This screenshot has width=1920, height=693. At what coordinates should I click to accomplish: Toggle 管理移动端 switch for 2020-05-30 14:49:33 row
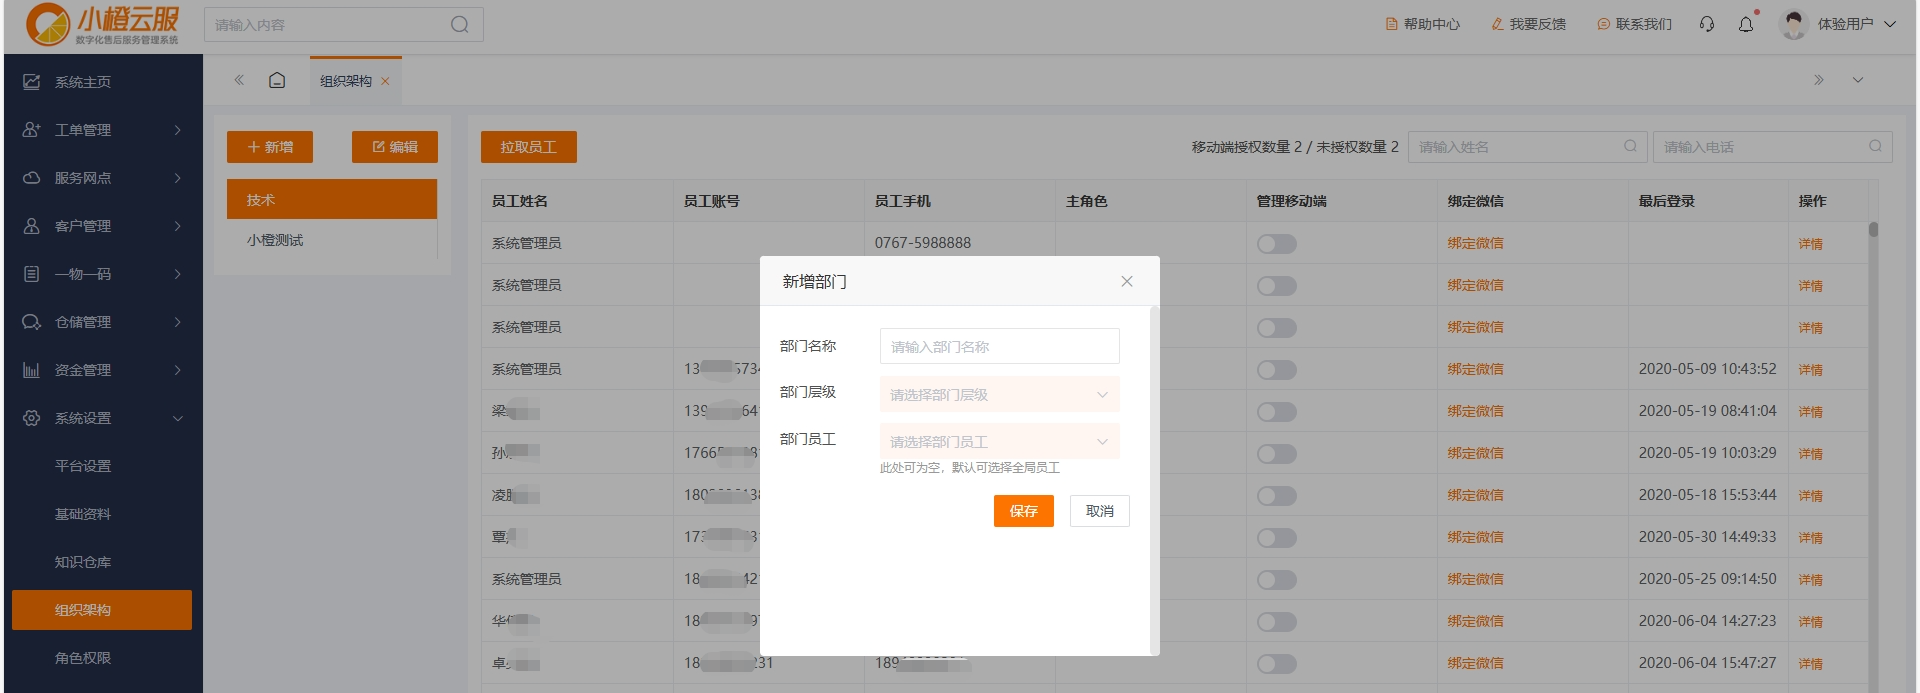coord(1276,538)
